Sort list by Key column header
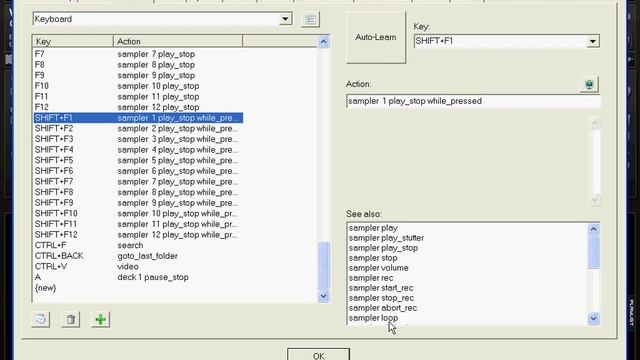The height and width of the screenshot is (360, 640). 73,41
